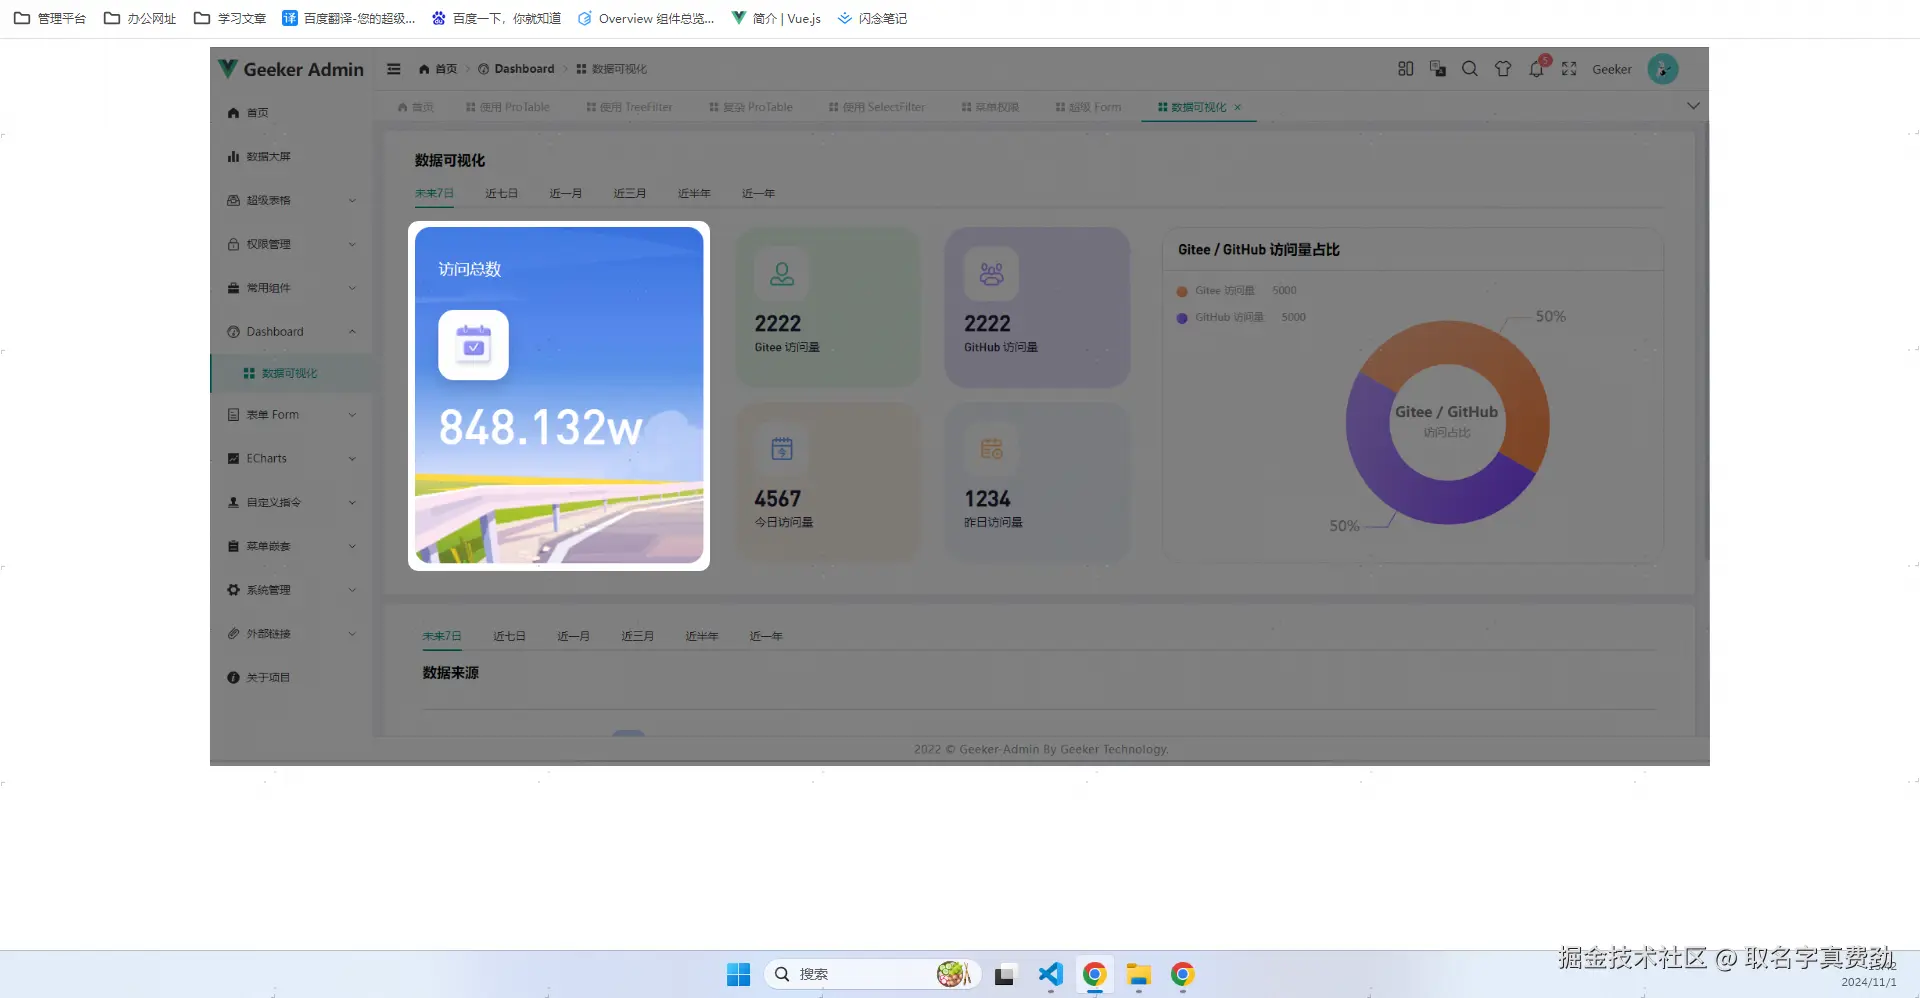Open the Windows Start menu
Viewport: 1920px width, 998px height.
738,974
